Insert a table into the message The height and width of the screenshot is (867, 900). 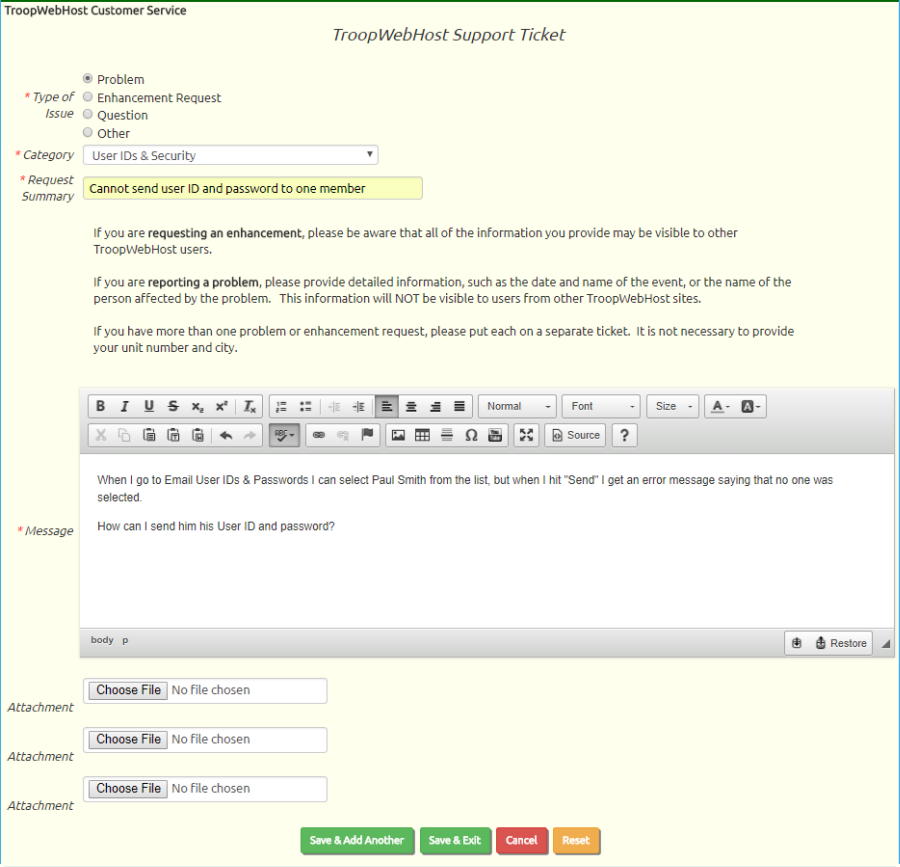422,435
